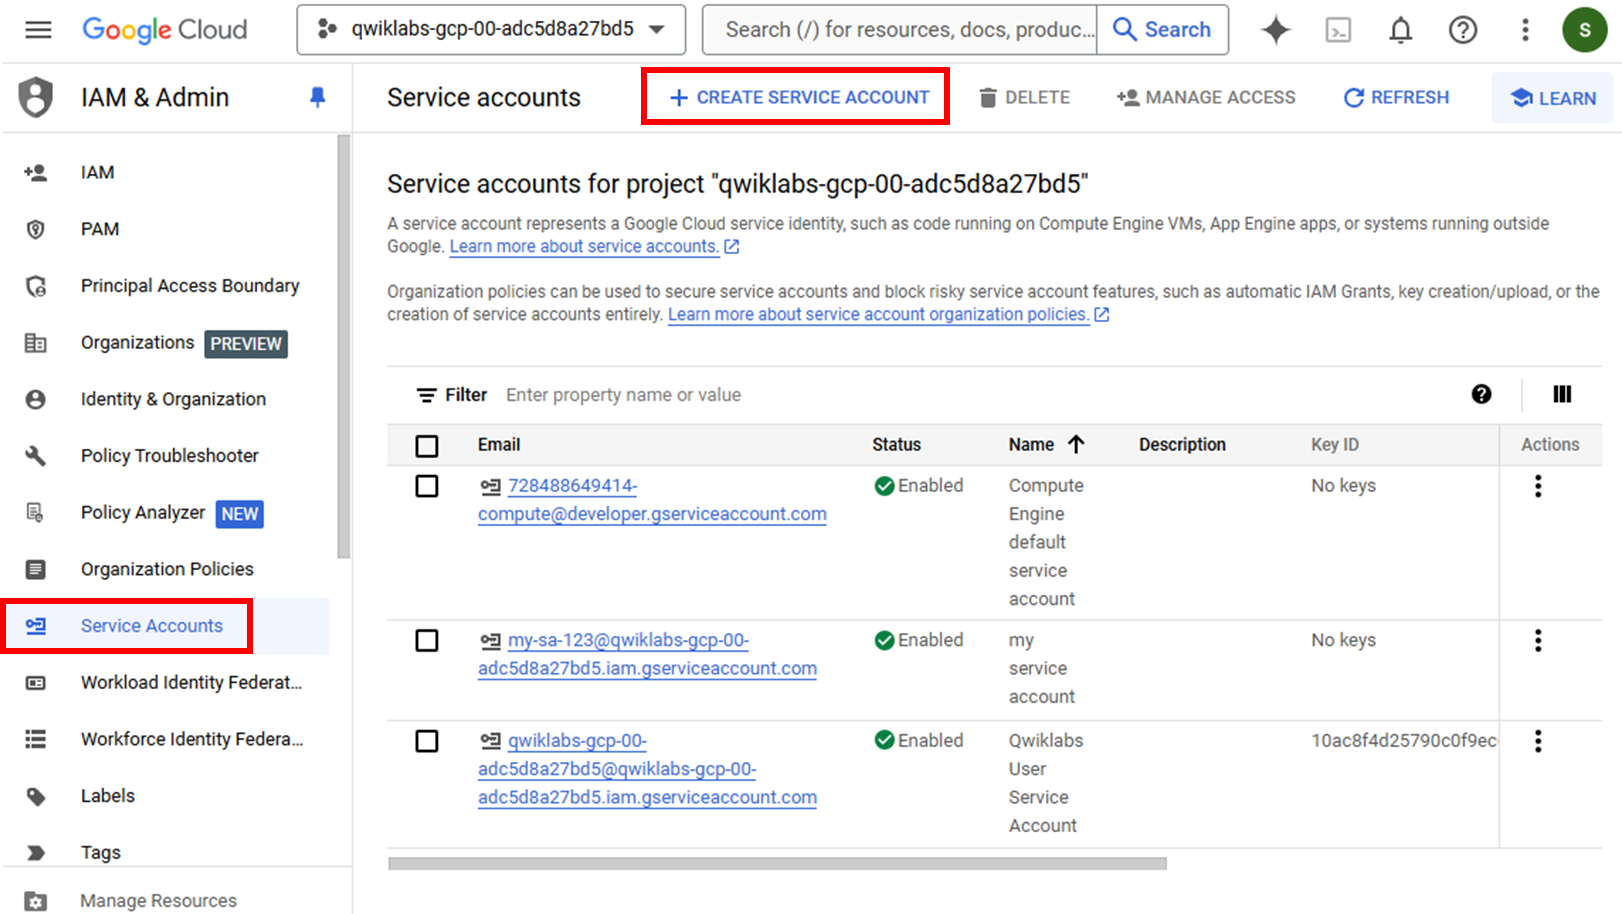Open the three-dot settings menu in header

click(1525, 30)
